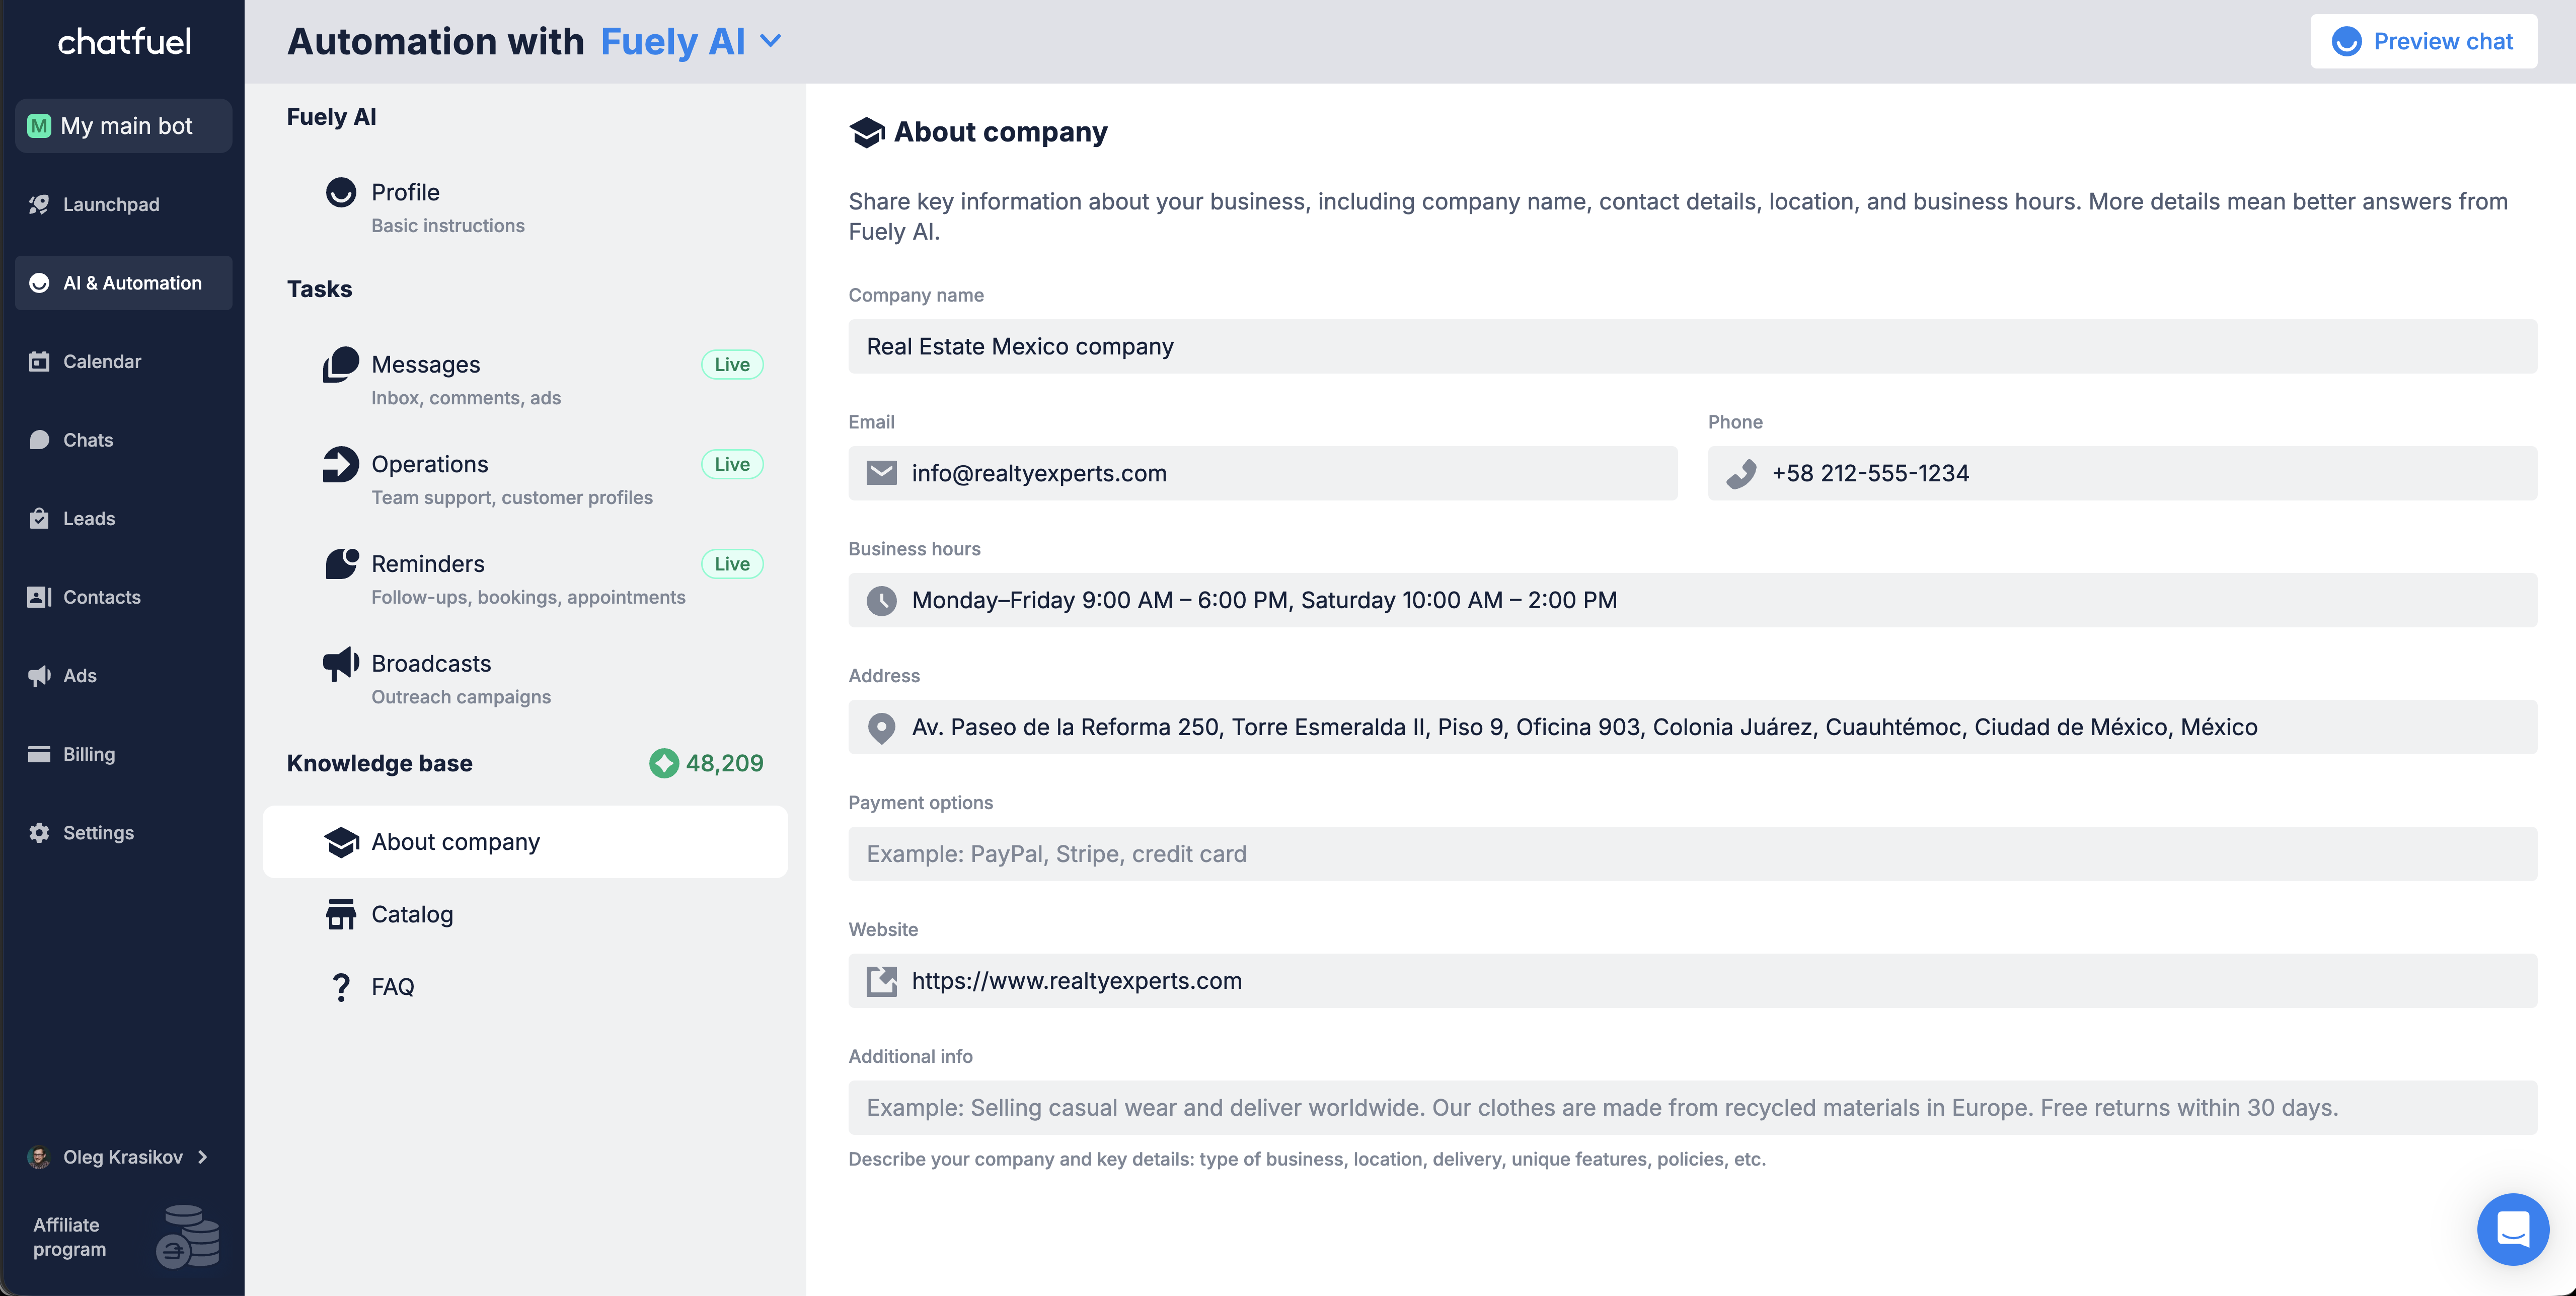Click the knowledge base credits icon

(664, 763)
